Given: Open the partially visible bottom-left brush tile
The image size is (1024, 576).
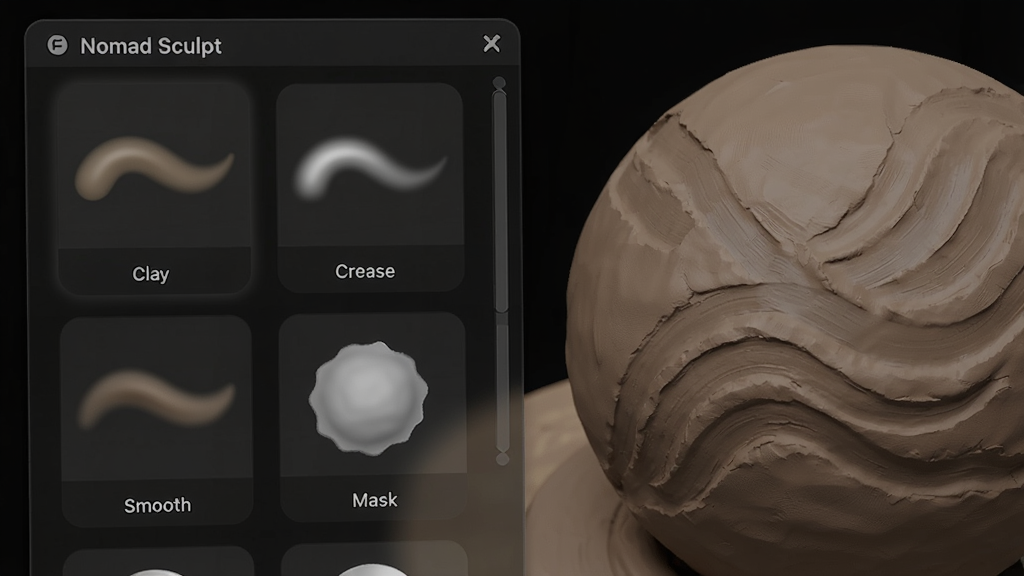Looking at the screenshot, I should point(159,562).
